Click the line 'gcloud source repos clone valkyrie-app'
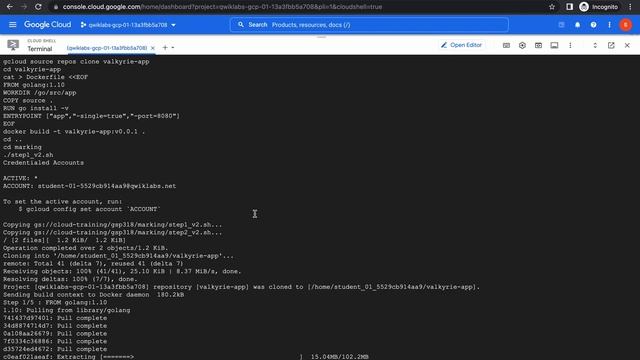Image resolution: width=640 pixels, height=360 pixels. click(x=76, y=62)
